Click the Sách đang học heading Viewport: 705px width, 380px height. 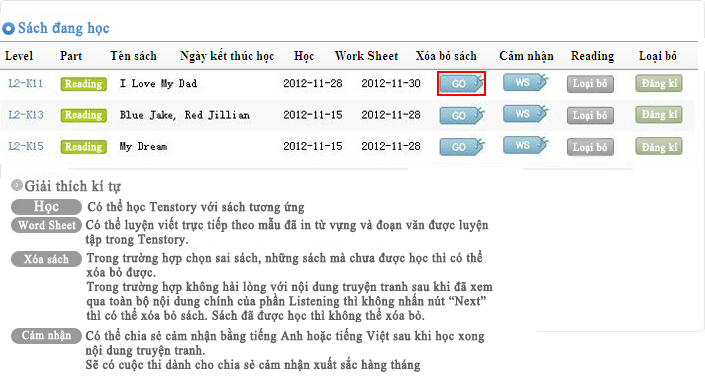(63, 28)
